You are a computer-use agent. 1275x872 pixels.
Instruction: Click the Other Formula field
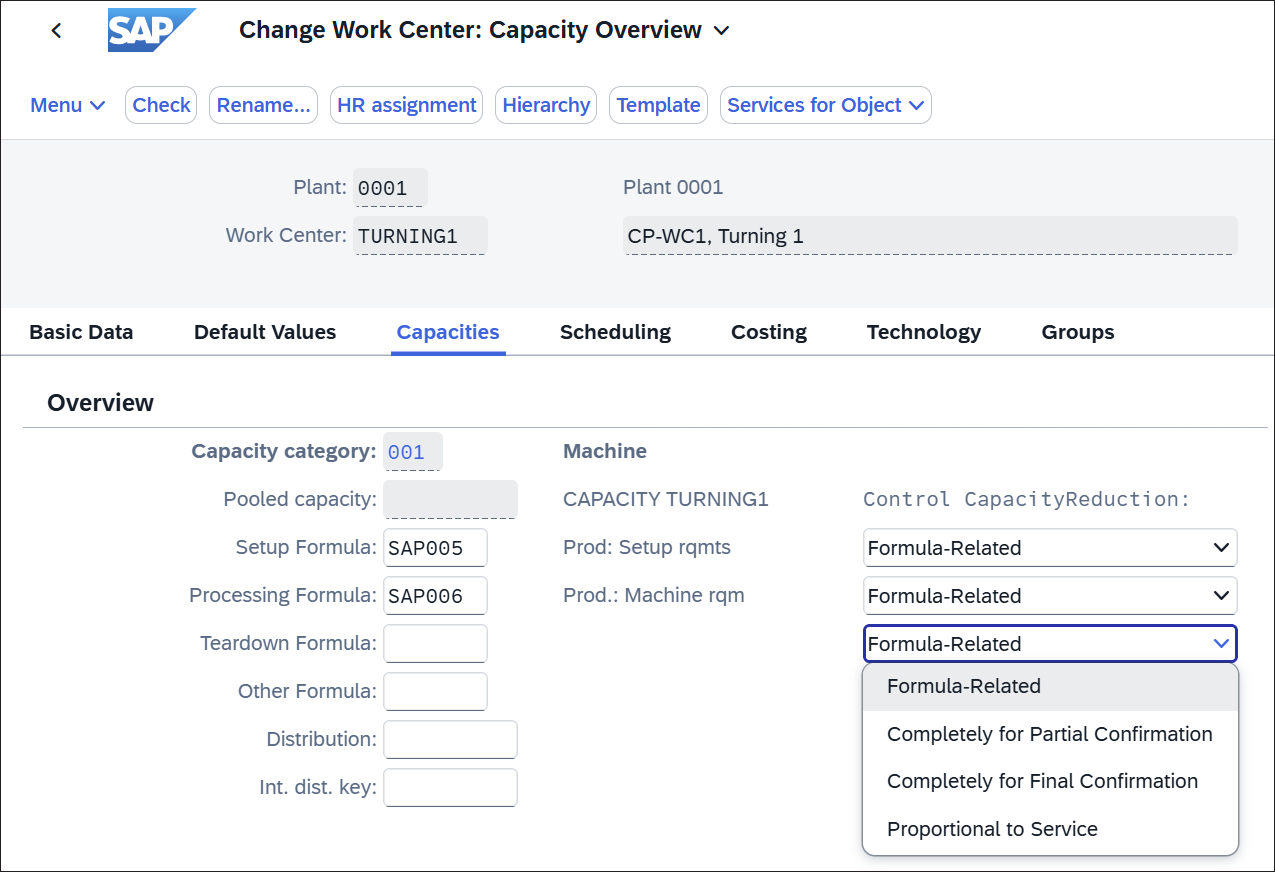tap(436, 692)
